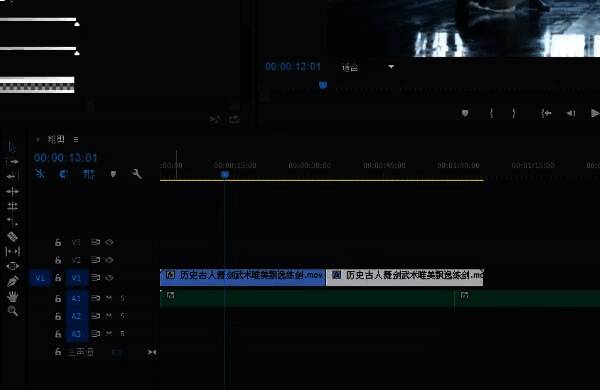The height and width of the screenshot is (390, 600).
Task: Open timeline display settings wrench
Action: (137, 174)
